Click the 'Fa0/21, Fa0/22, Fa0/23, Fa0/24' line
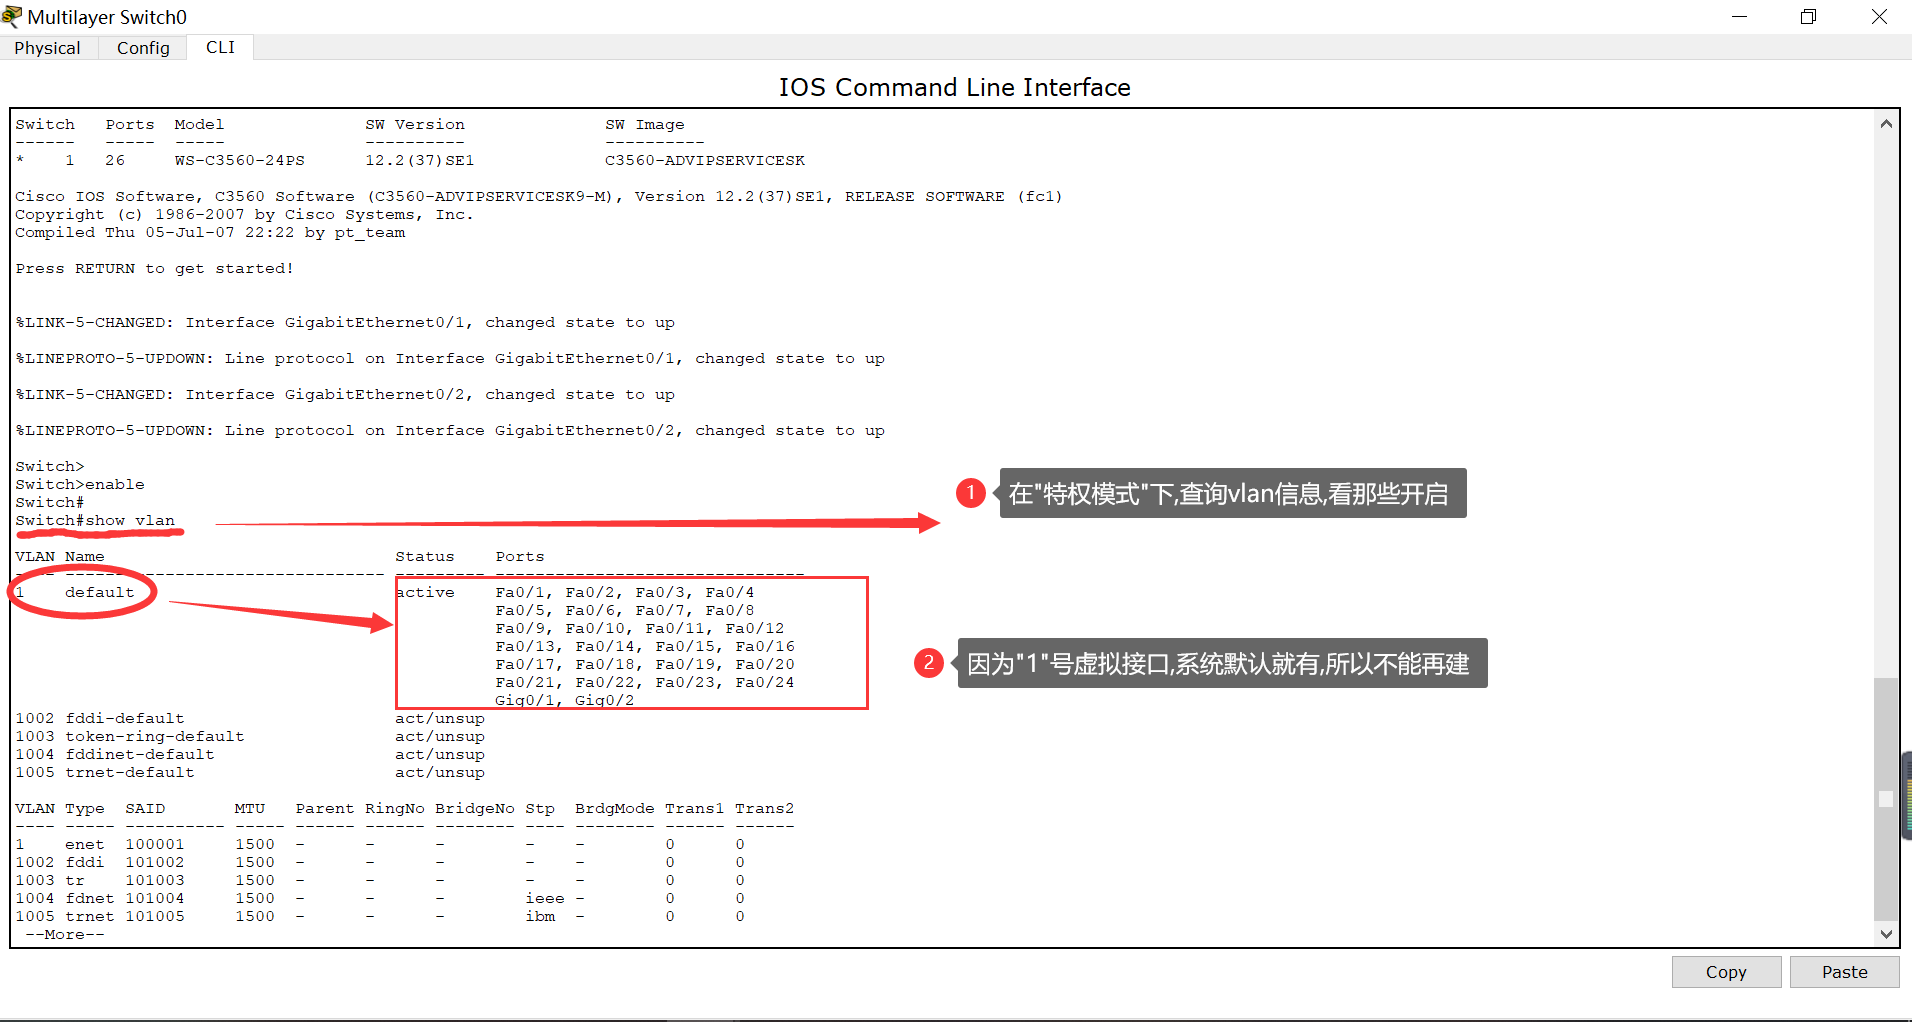1912x1022 pixels. click(645, 683)
